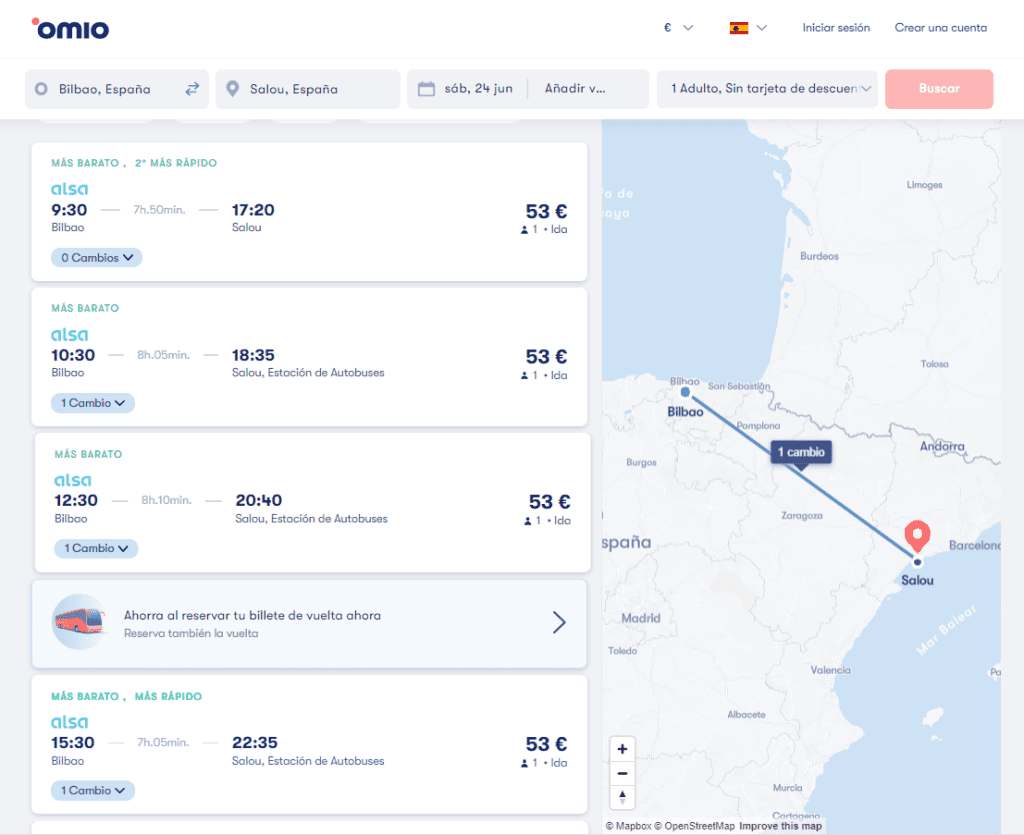Click the 2º MÁS RÁPIDO tag
Image resolution: width=1024 pixels, height=835 pixels.
point(176,163)
